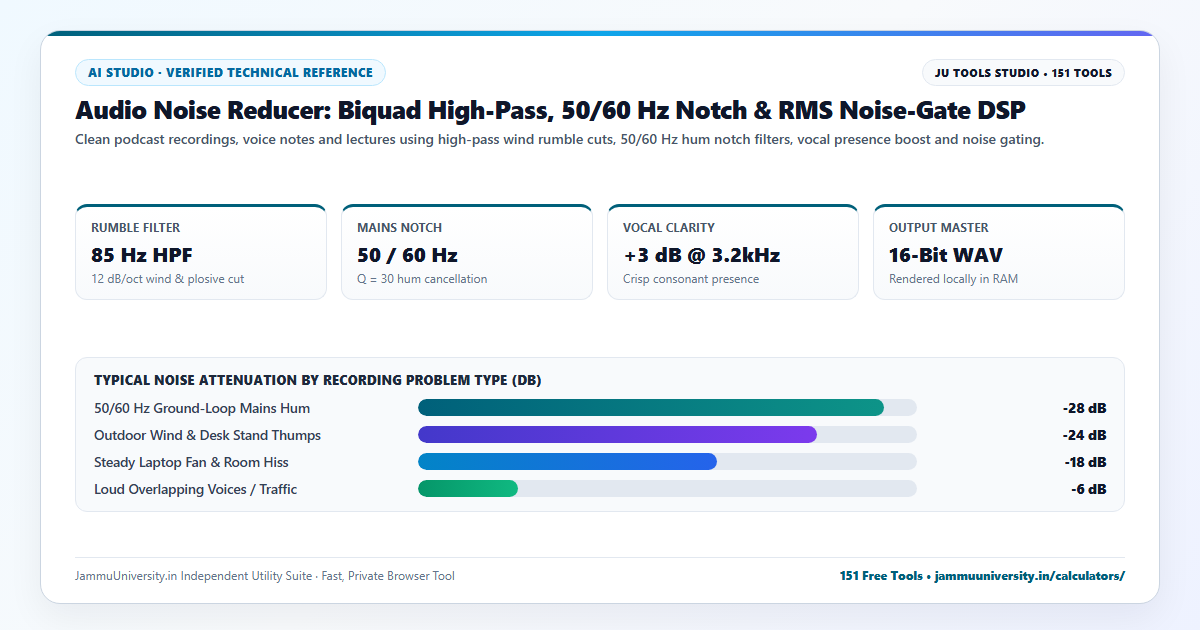Click the '-18 dB' value
Viewport: 1200px width, 630px height.
pyautogui.click(x=1084, y=462)
